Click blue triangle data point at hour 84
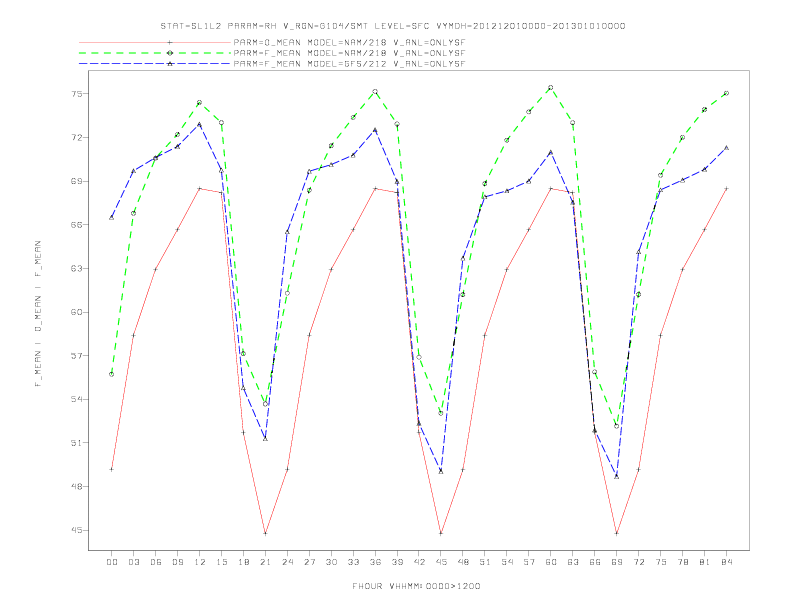The width and height of the screenshot is (792, 612). (726, 147)
